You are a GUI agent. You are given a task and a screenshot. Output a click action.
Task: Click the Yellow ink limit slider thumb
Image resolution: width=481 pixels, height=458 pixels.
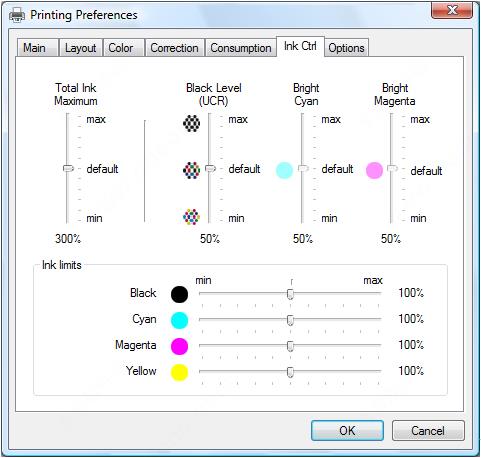tap(290, 372)
